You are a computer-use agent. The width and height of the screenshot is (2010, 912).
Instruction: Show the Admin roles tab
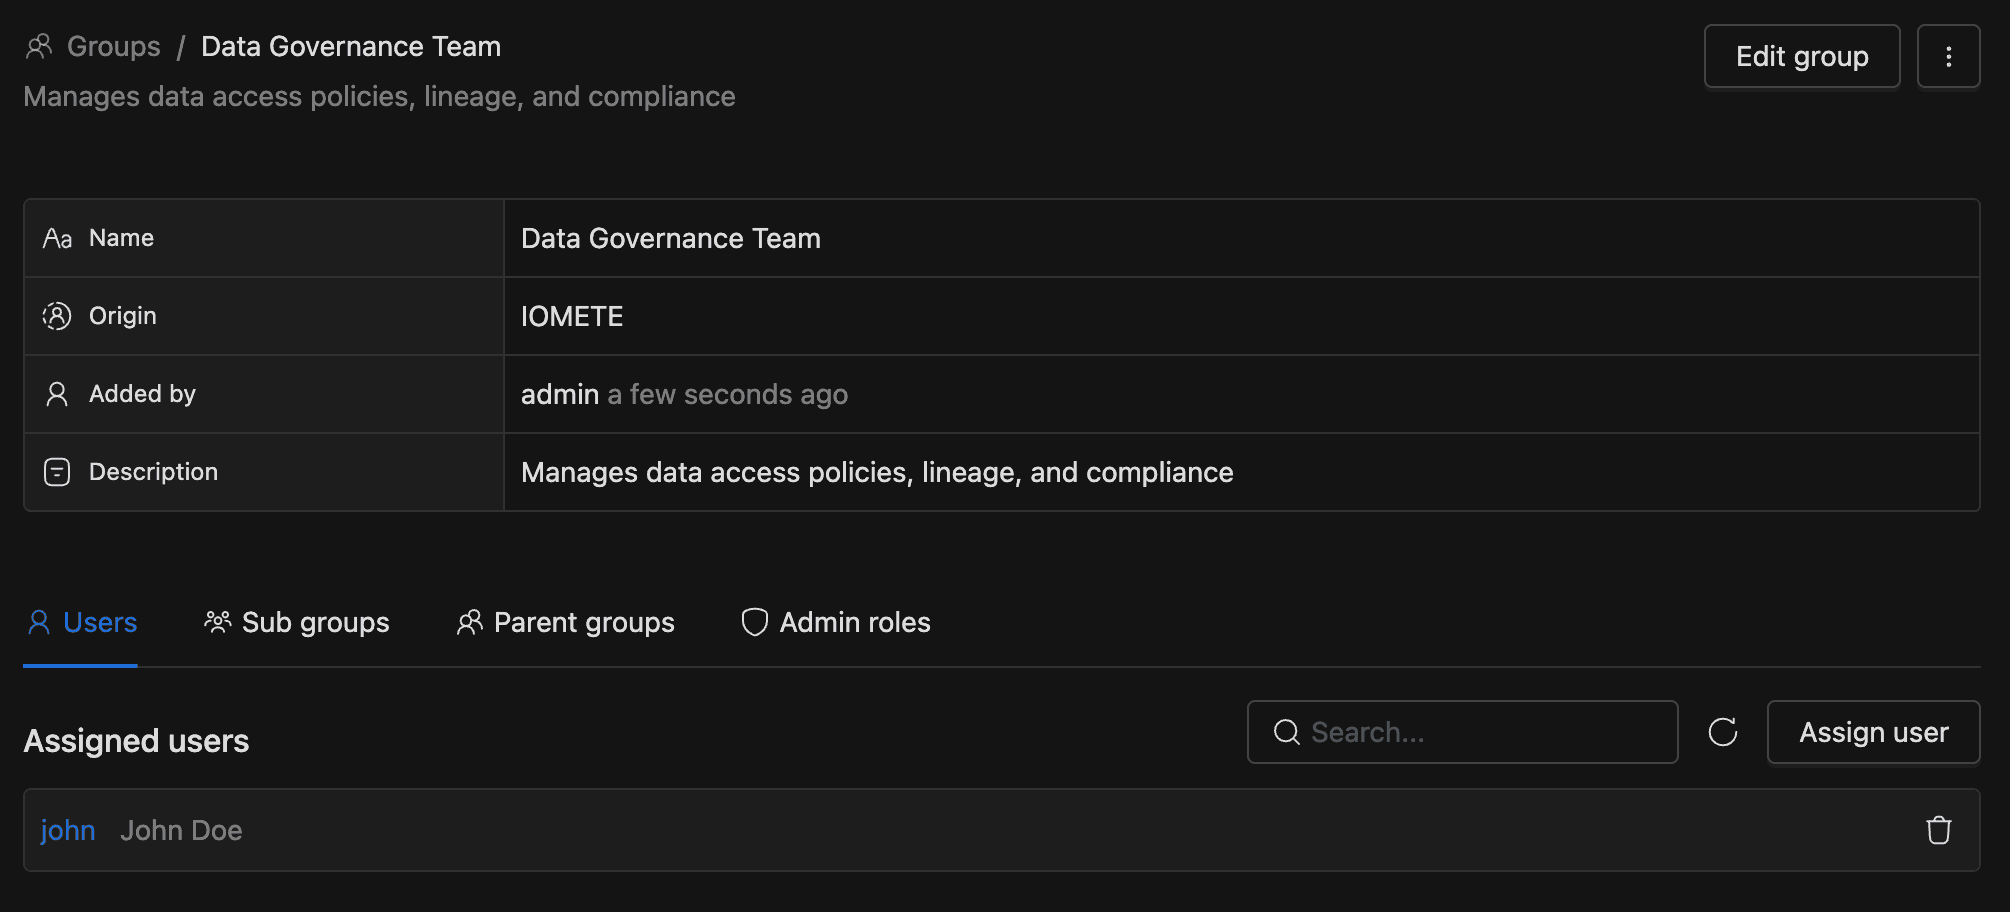point(836,622)
